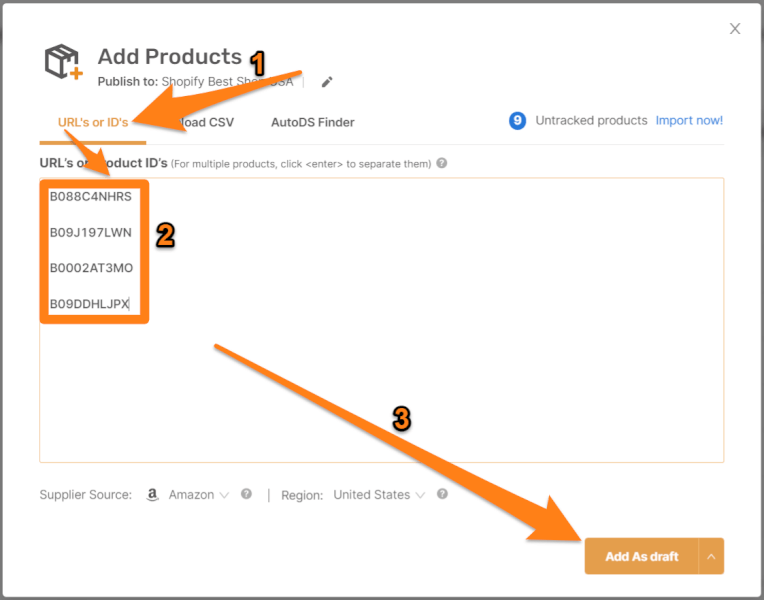Expand arrow next to Add As draft
This screenshot has width=764, height=600.
pyautogui.click(x=711, y=556)
